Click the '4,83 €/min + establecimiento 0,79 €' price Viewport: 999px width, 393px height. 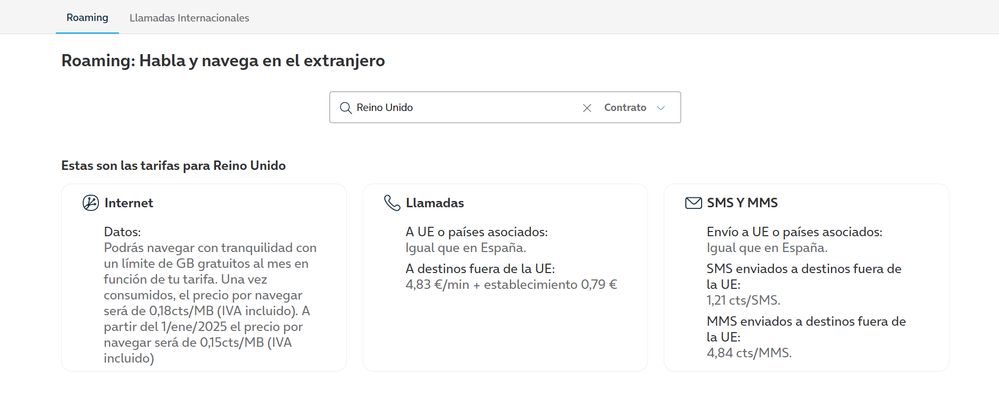511,285
